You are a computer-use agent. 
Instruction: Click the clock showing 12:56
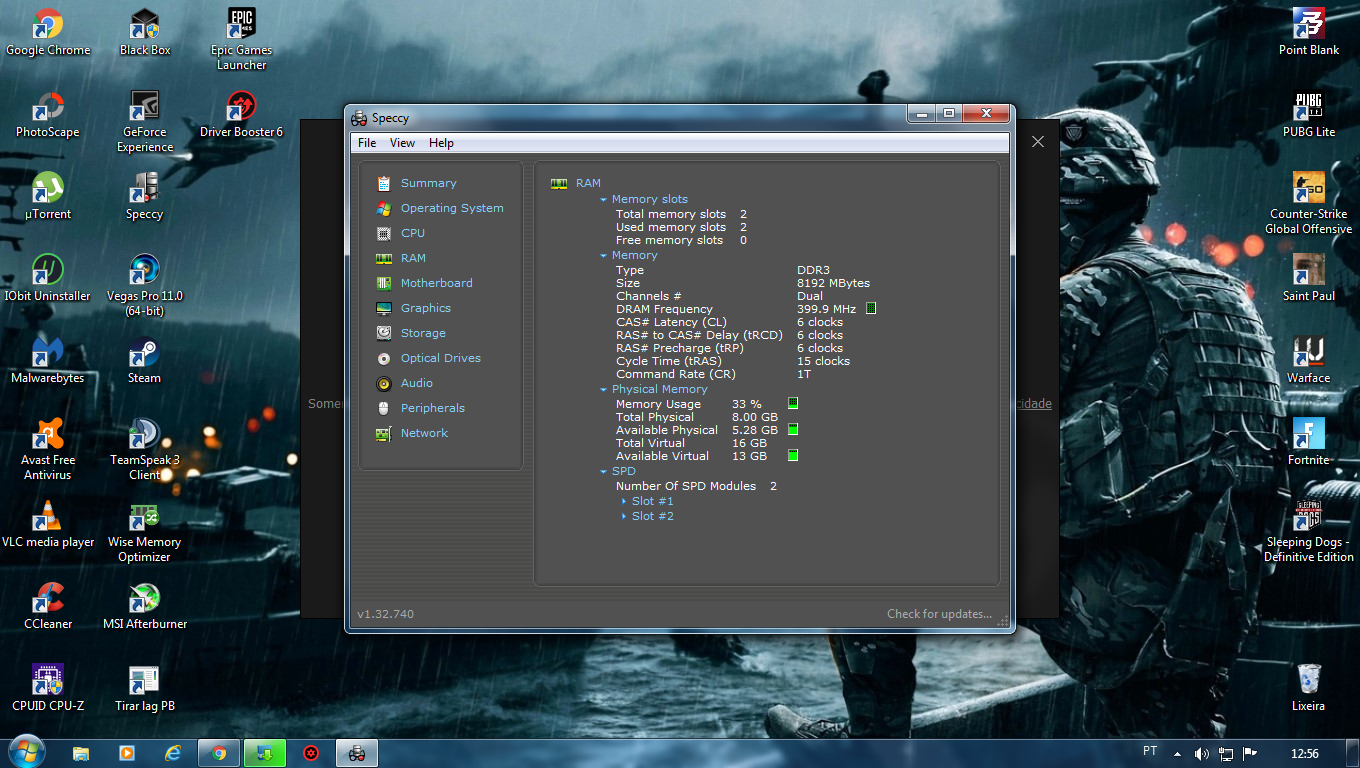[x=1305, y=754]
